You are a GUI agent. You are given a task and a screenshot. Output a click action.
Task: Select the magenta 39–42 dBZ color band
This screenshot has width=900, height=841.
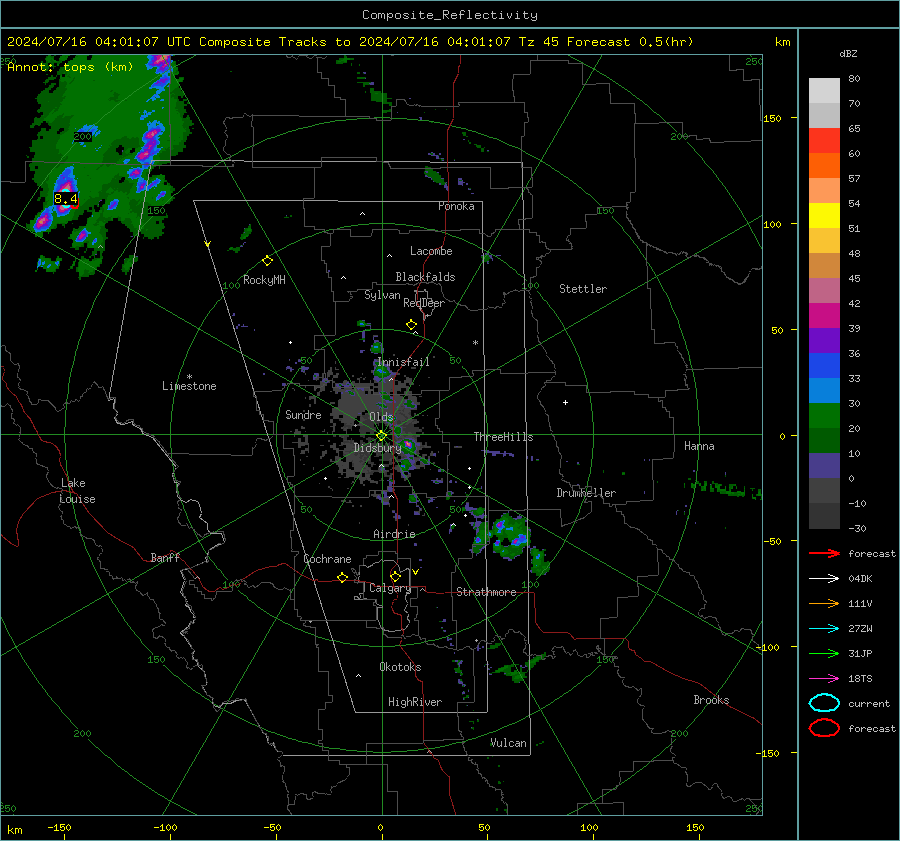click(824, 316)
